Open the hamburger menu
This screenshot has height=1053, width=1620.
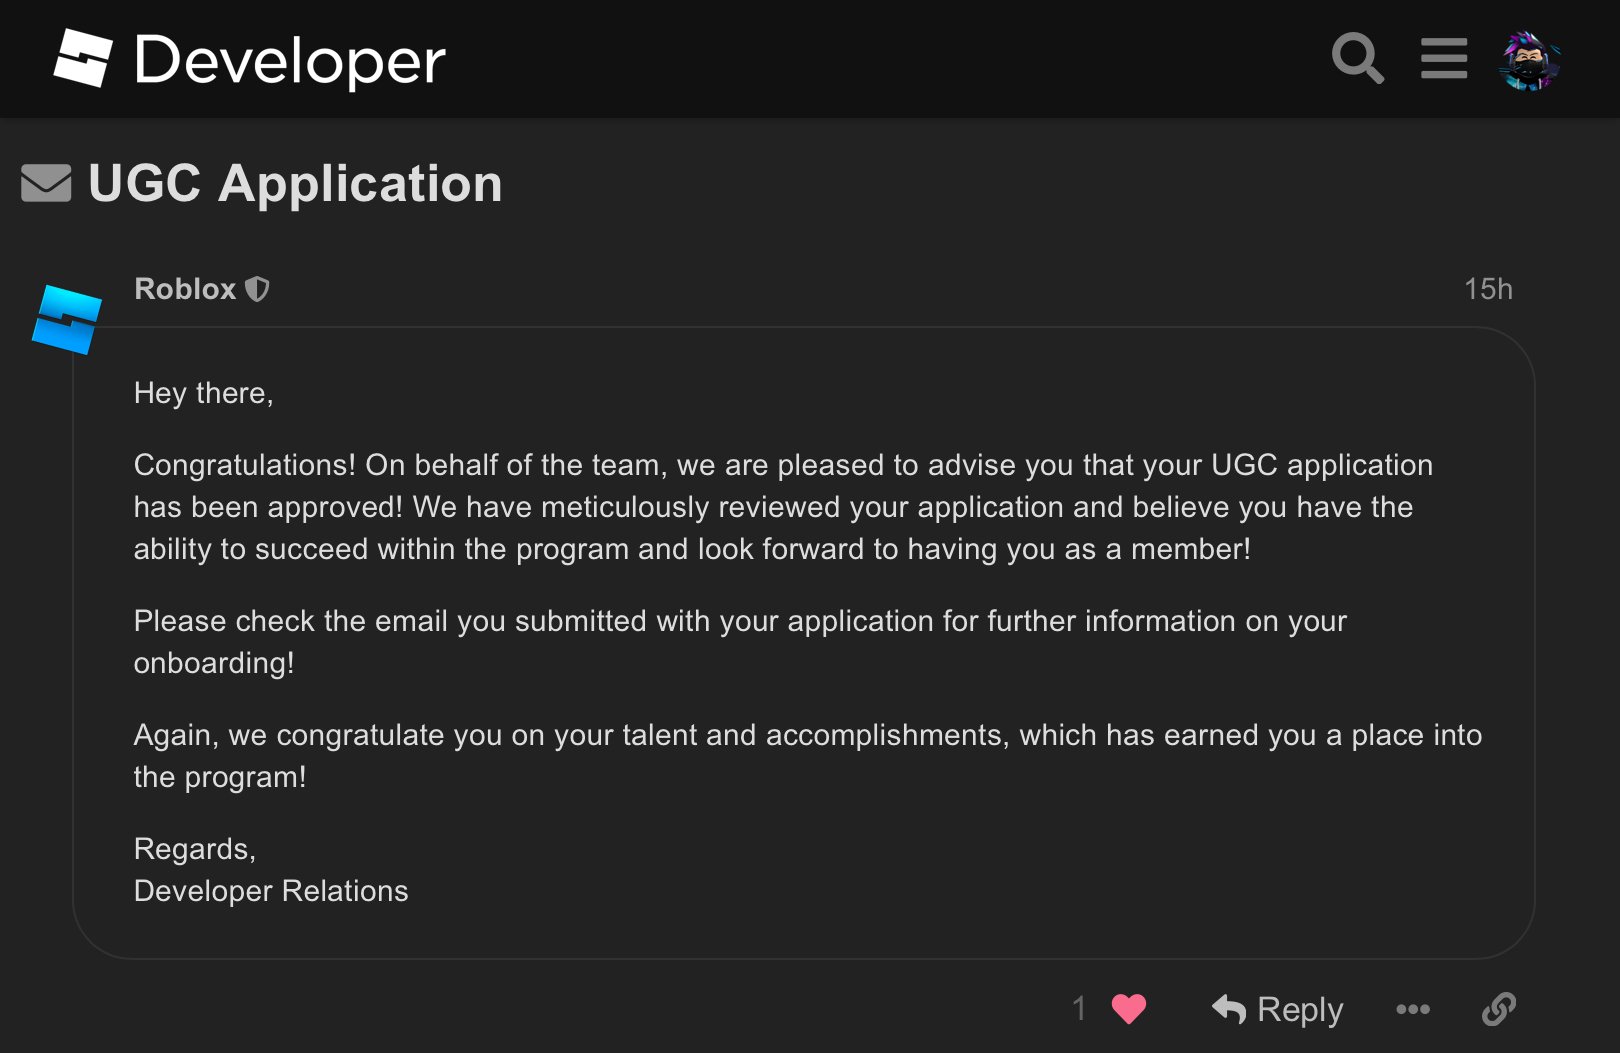1444,58
